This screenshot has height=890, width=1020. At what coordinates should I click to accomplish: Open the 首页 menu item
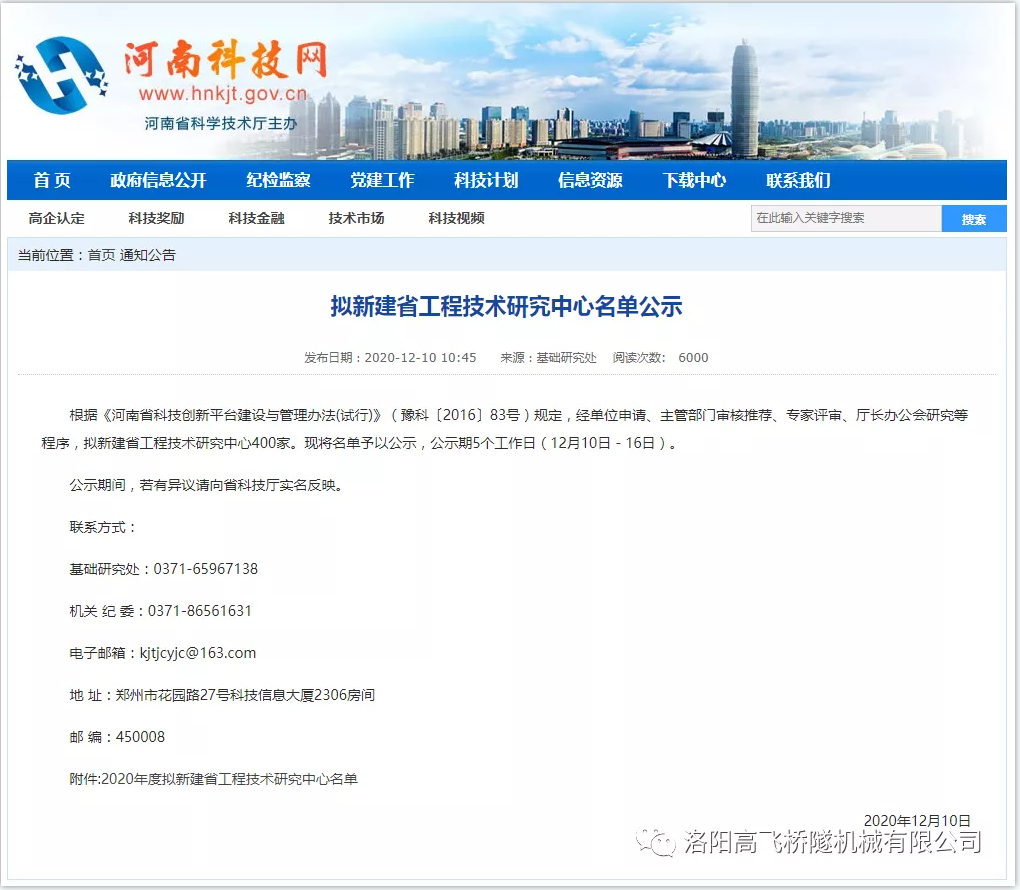(50, 181)
